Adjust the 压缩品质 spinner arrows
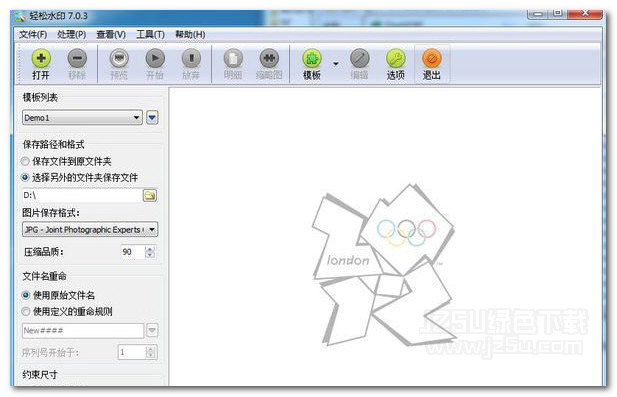This screenshot has height=397, width=617. tap(150, 252)
